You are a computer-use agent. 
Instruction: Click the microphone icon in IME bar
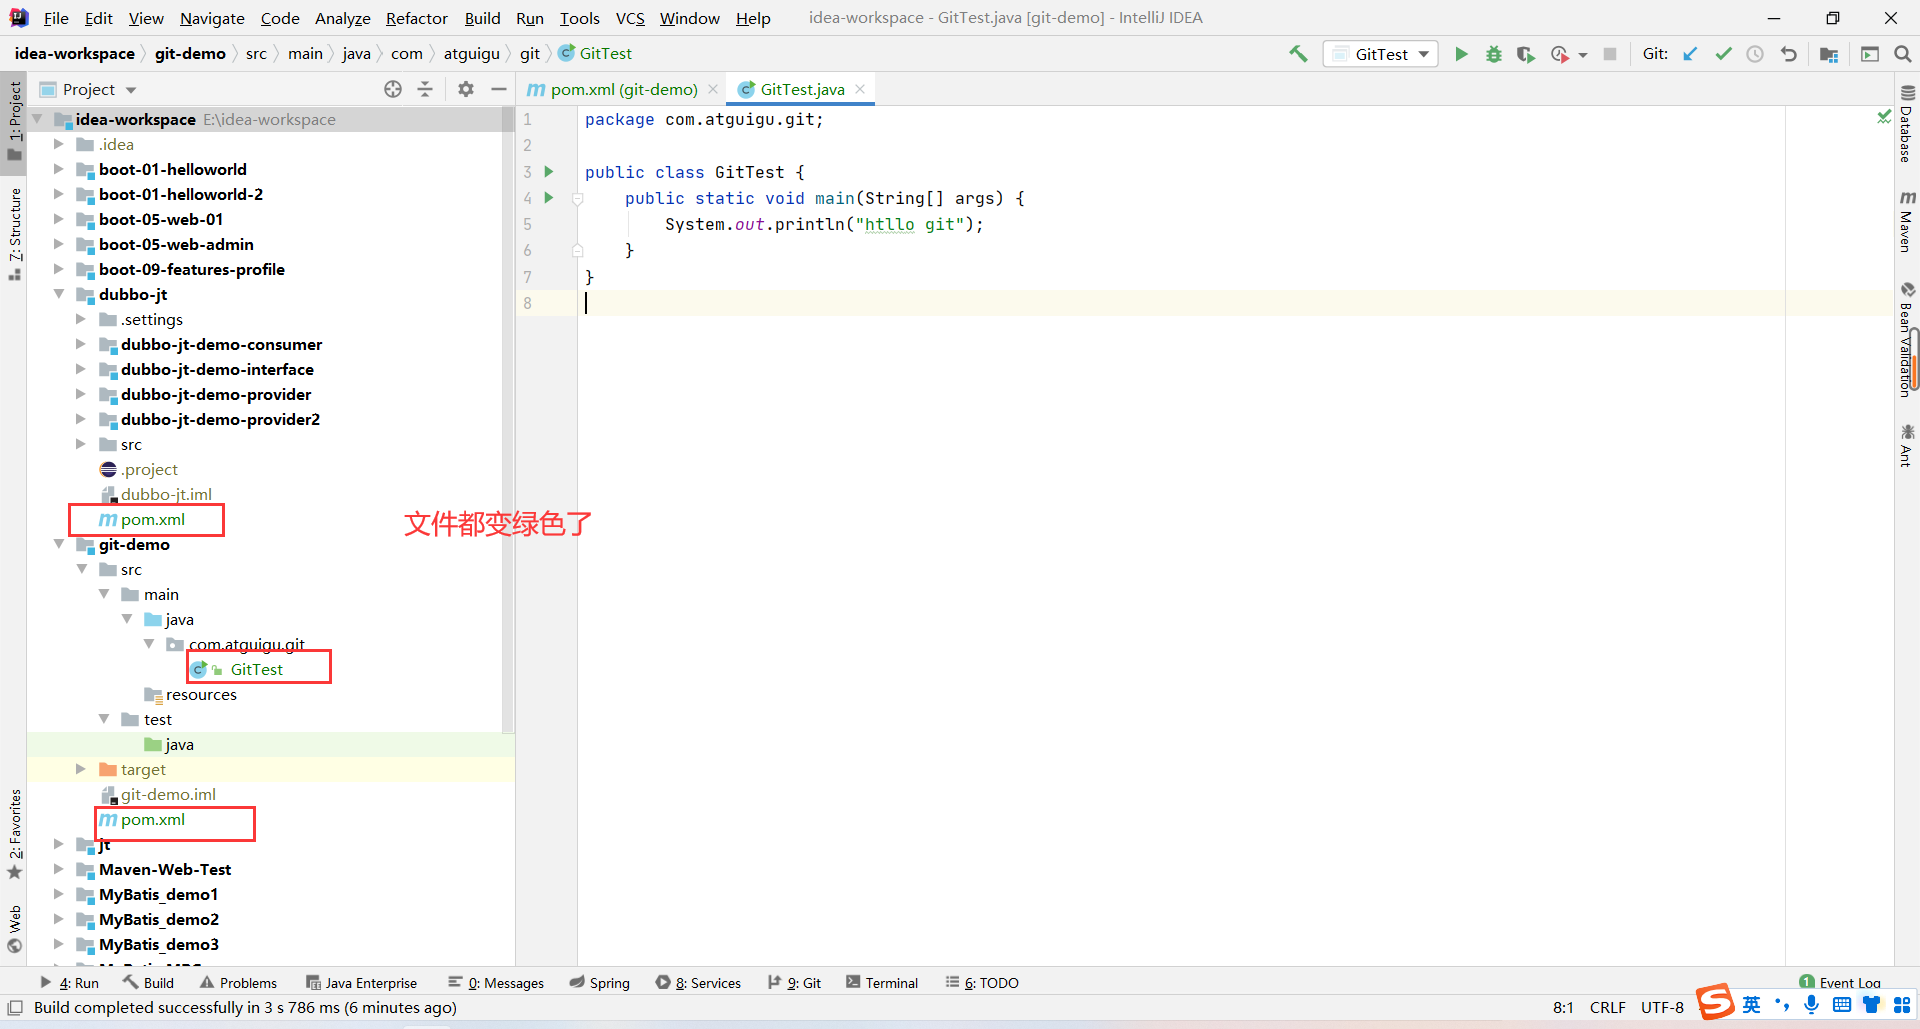pyautogui.click(x=1811, y=1005)
